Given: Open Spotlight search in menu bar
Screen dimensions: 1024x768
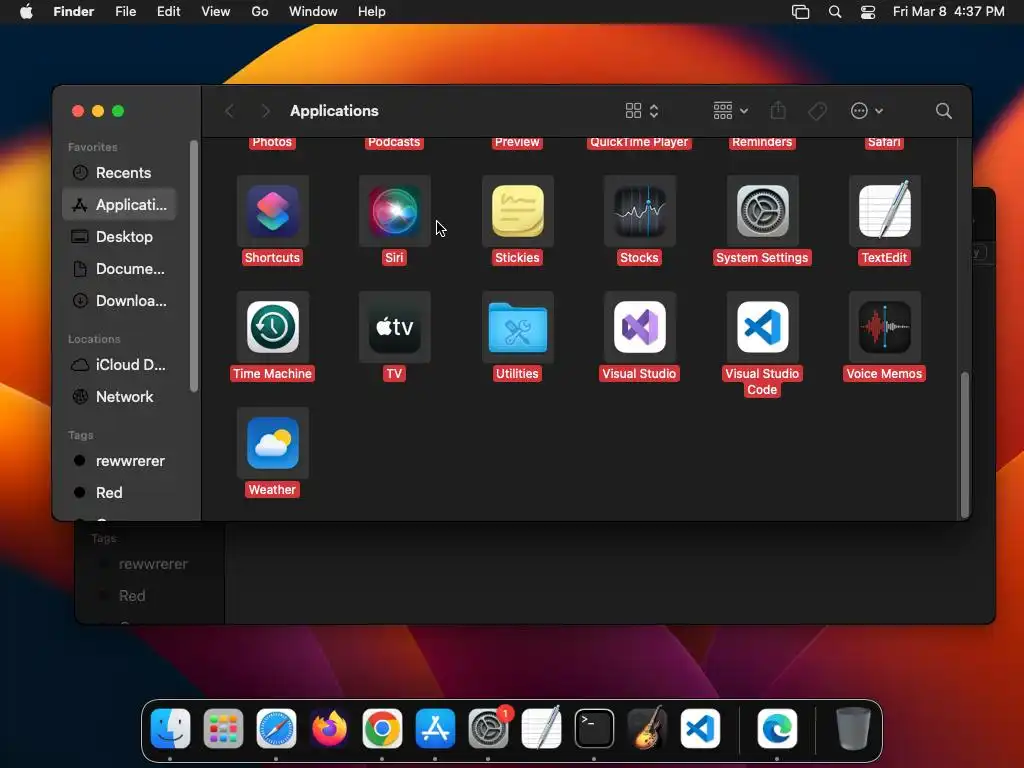Looking at the screenshot, I should pyautogui.click(x=835, y=12).
